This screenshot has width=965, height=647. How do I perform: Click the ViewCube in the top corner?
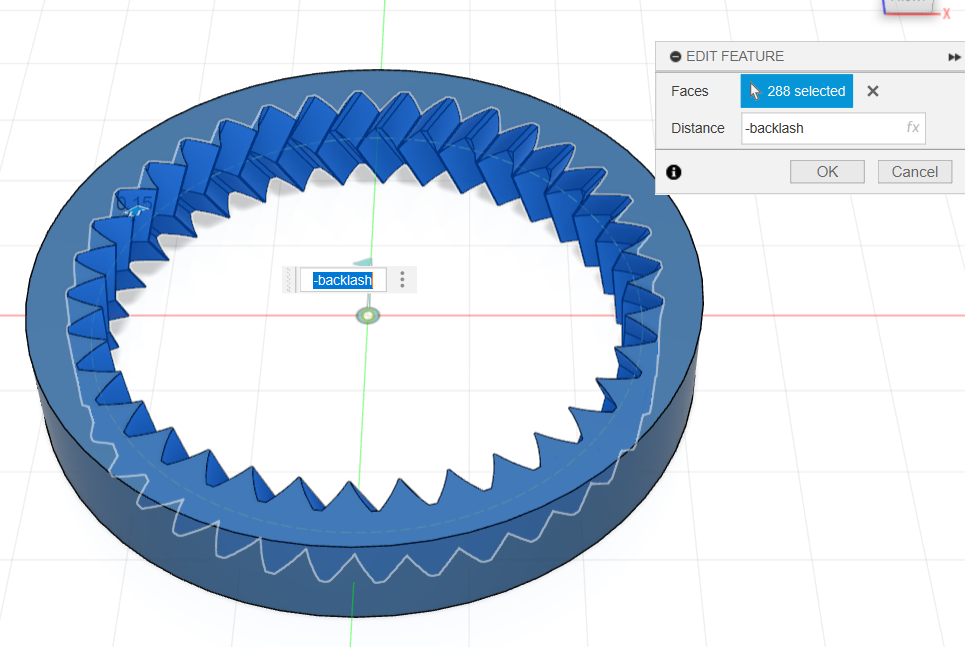pos(907,6)
